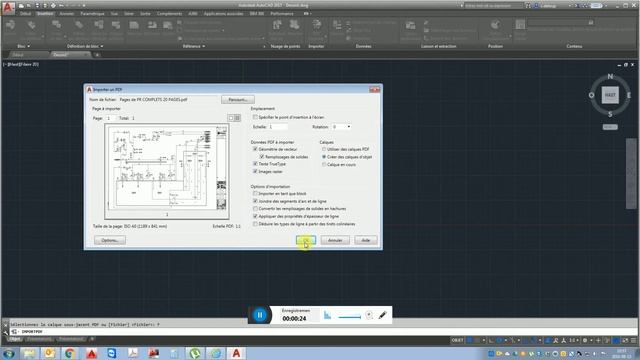Click the Position panel location icon
Image resolution: width=640 pixels, height=360 pixels.
pos(495,25)
